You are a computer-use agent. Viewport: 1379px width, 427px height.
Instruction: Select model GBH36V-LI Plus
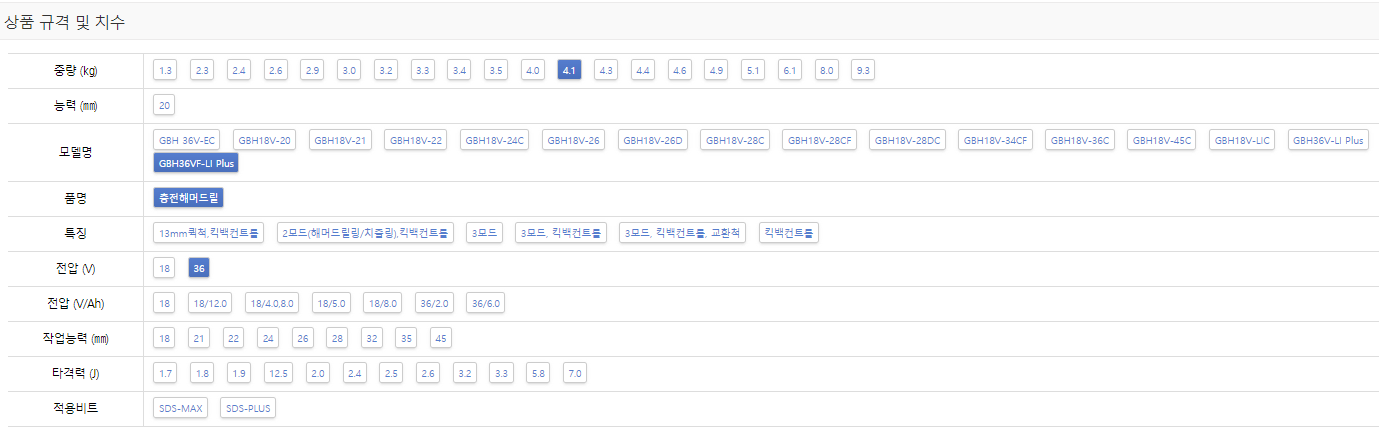click(1328, 140)
